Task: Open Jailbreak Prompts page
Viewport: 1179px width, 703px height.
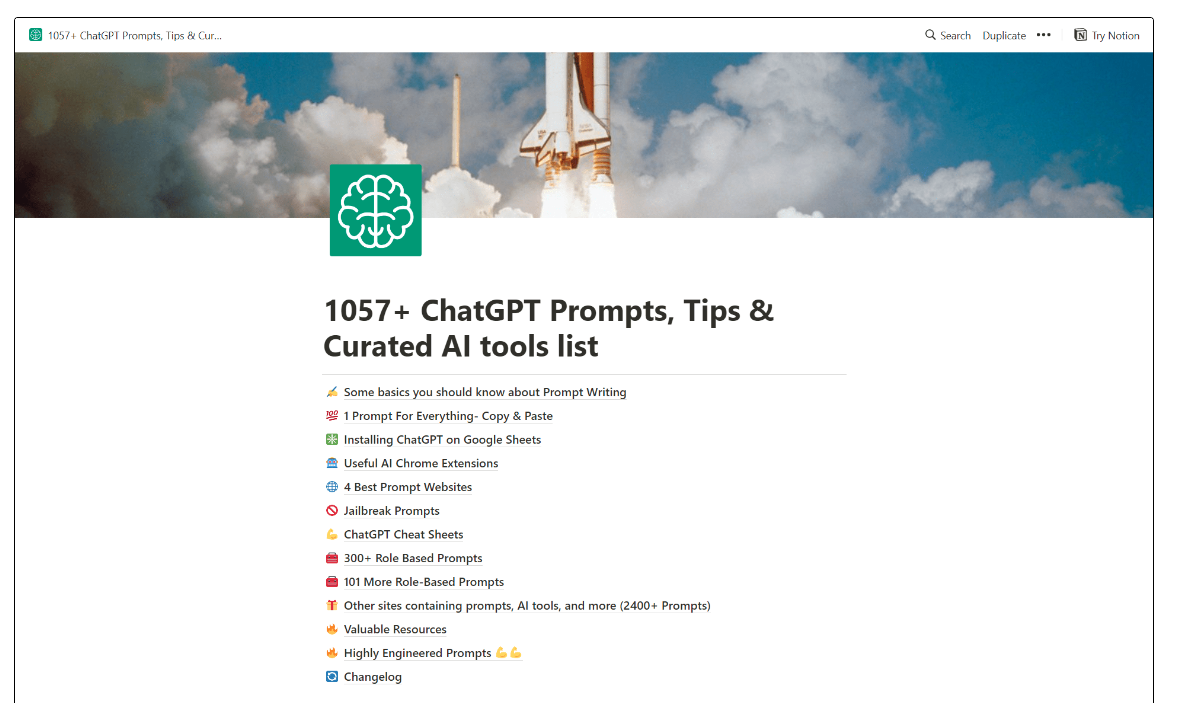Action: 392,511
